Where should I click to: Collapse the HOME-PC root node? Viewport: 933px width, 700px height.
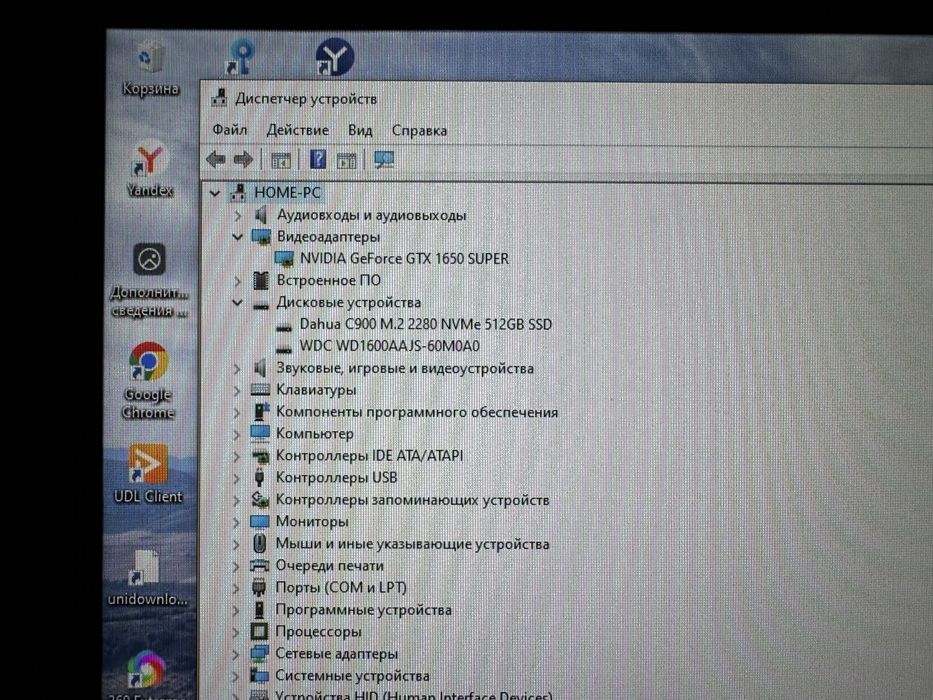[x=215, y=193]
